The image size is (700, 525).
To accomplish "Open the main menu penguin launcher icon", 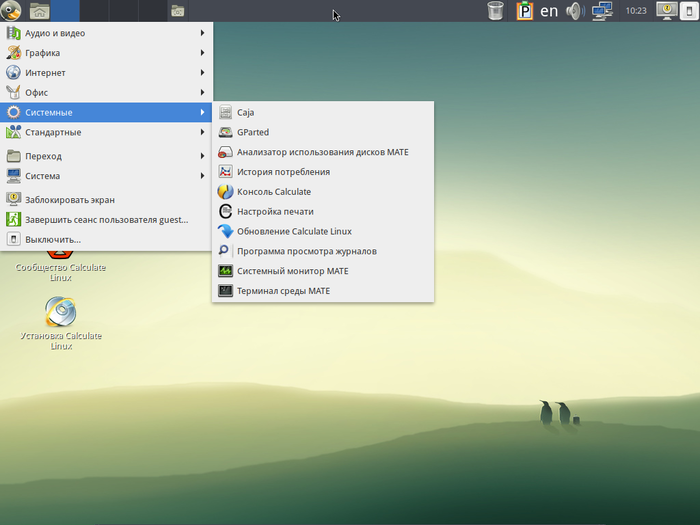I will (11, 10).
